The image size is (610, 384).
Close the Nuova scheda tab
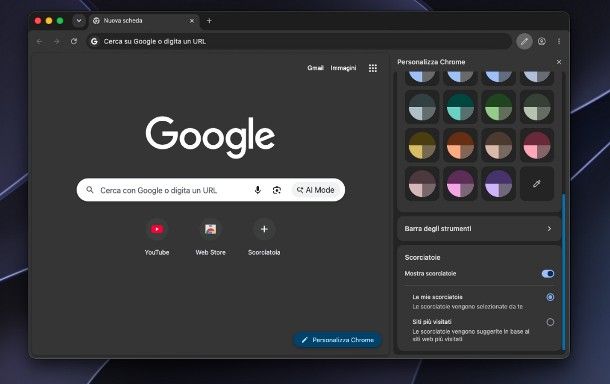pyautogui.click(x=192, y=21)
